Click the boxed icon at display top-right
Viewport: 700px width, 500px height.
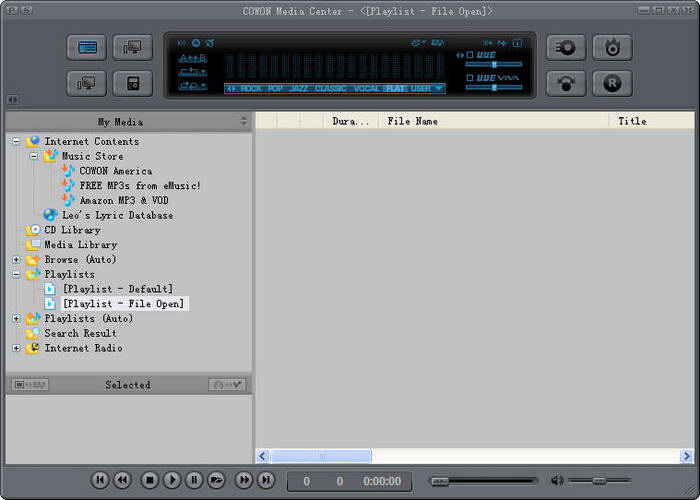pos(517,43)
